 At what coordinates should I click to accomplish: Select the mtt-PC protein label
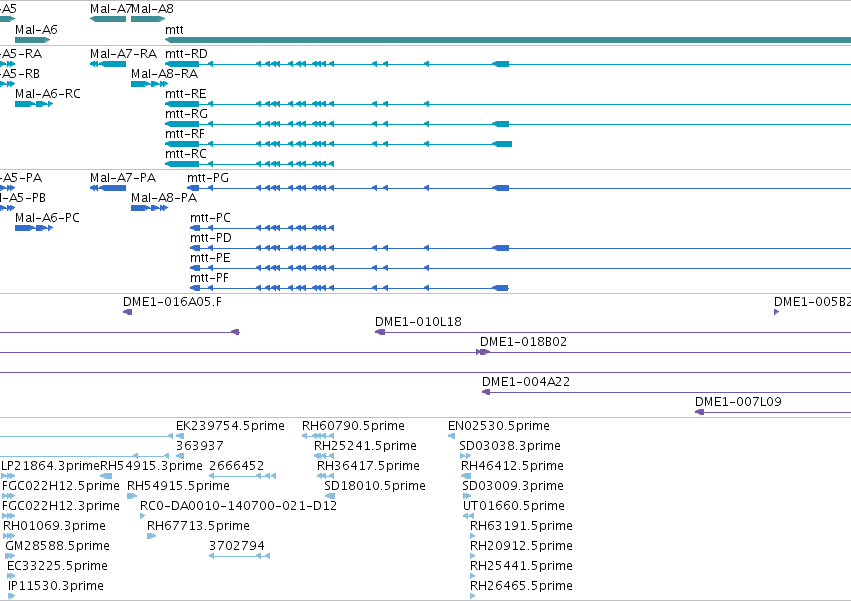pyautogui.click(x=210, y=218)
